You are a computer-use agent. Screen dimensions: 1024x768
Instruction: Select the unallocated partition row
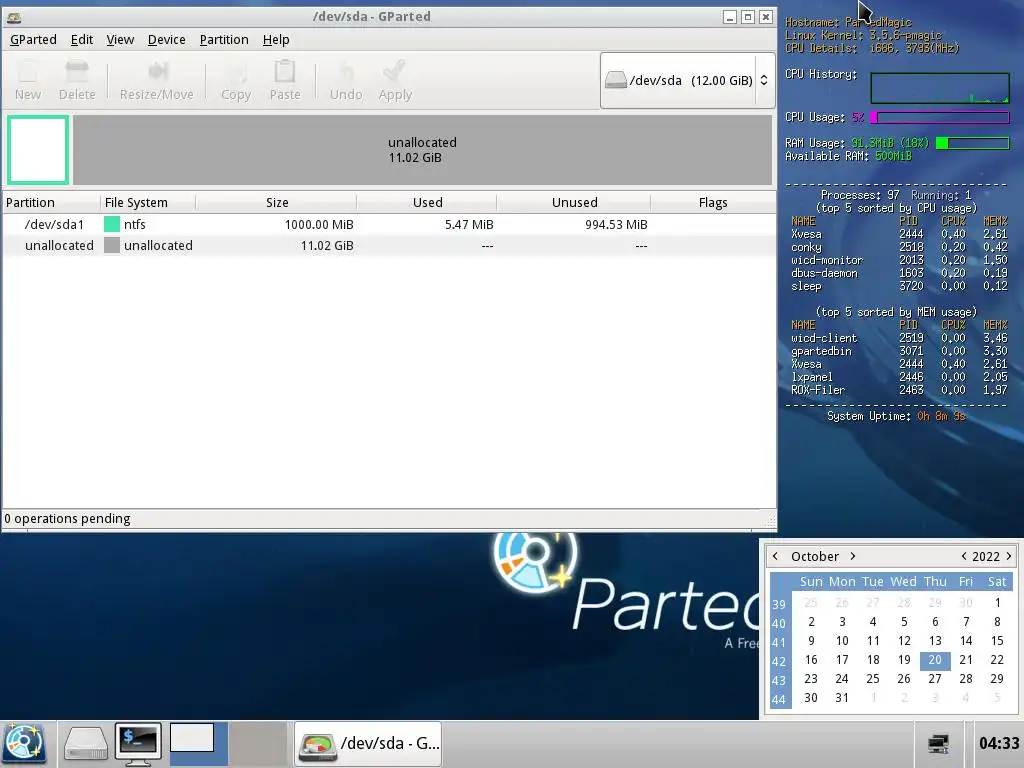389,246
